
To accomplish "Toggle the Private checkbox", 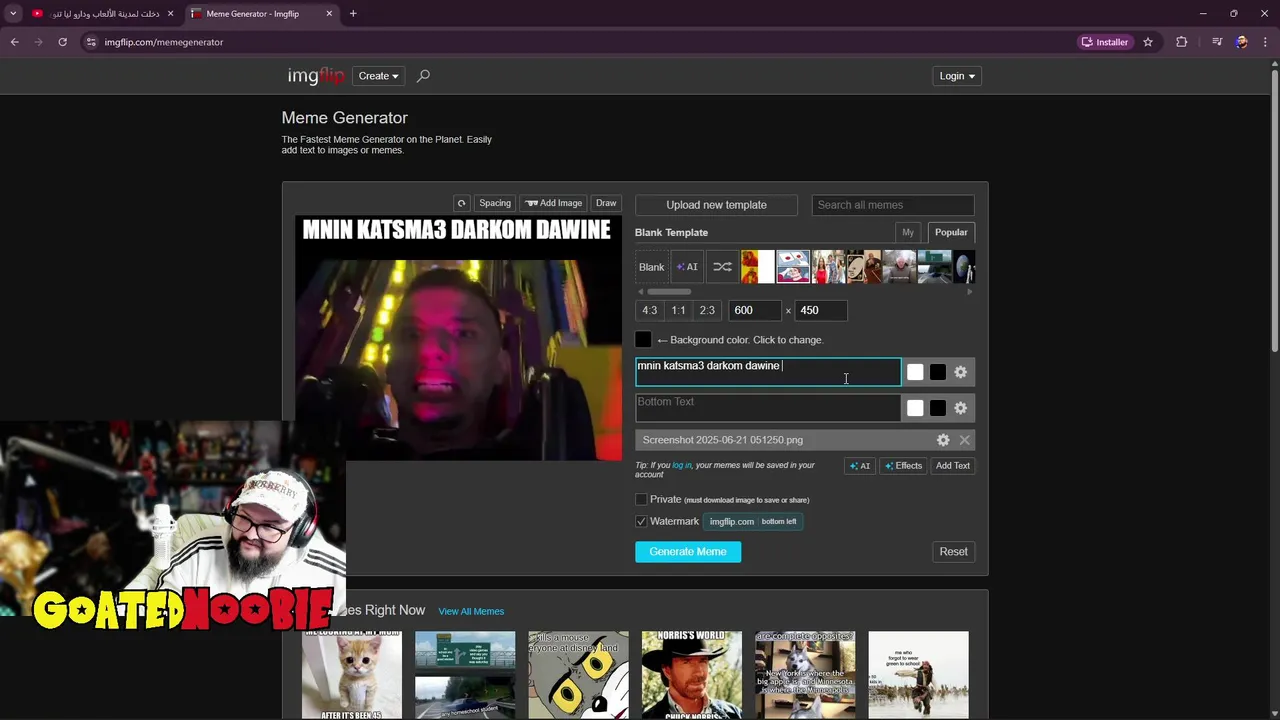I will coord(641,499).
